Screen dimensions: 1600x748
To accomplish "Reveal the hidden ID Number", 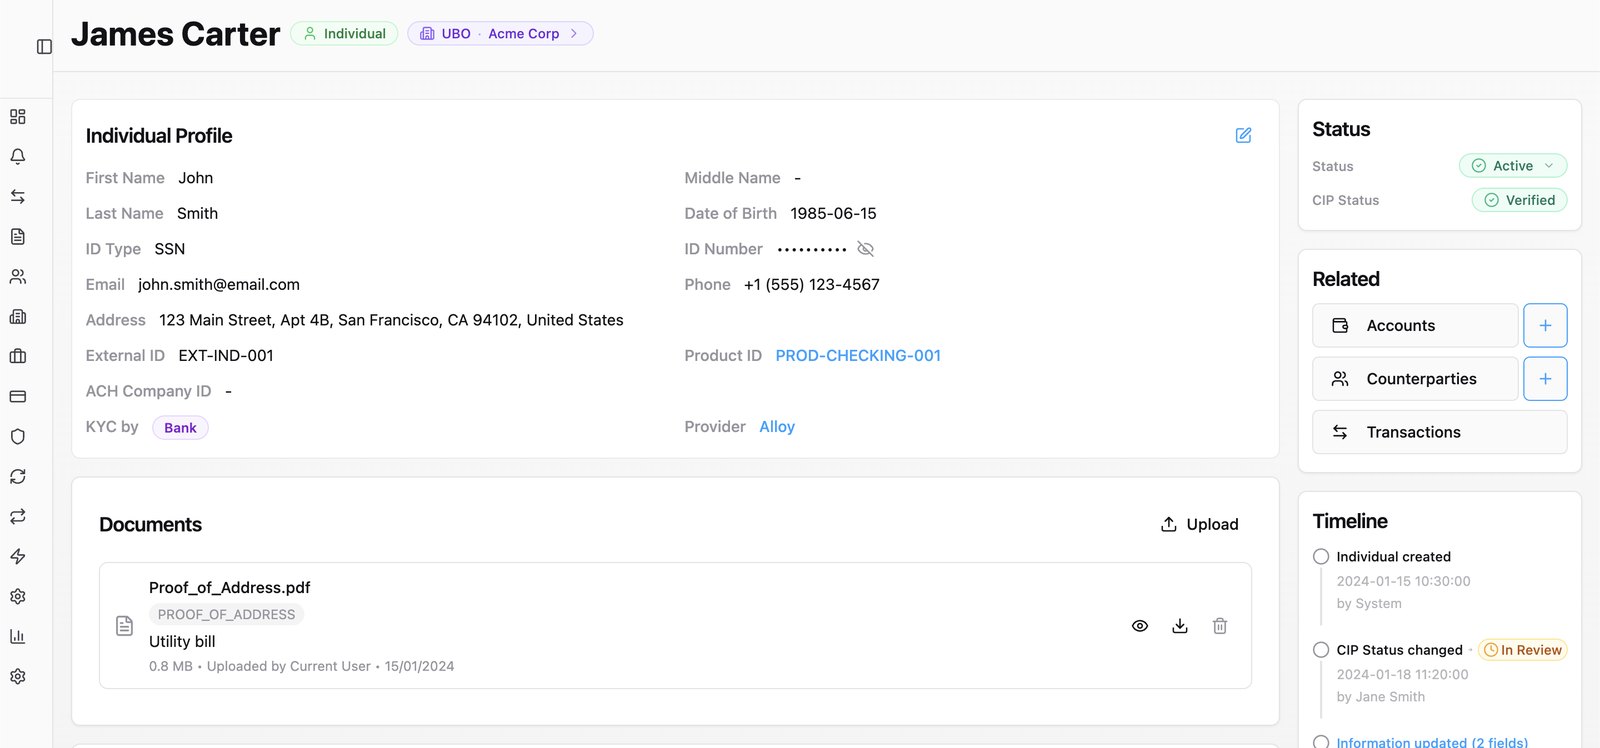I will [x=866, y=249].
